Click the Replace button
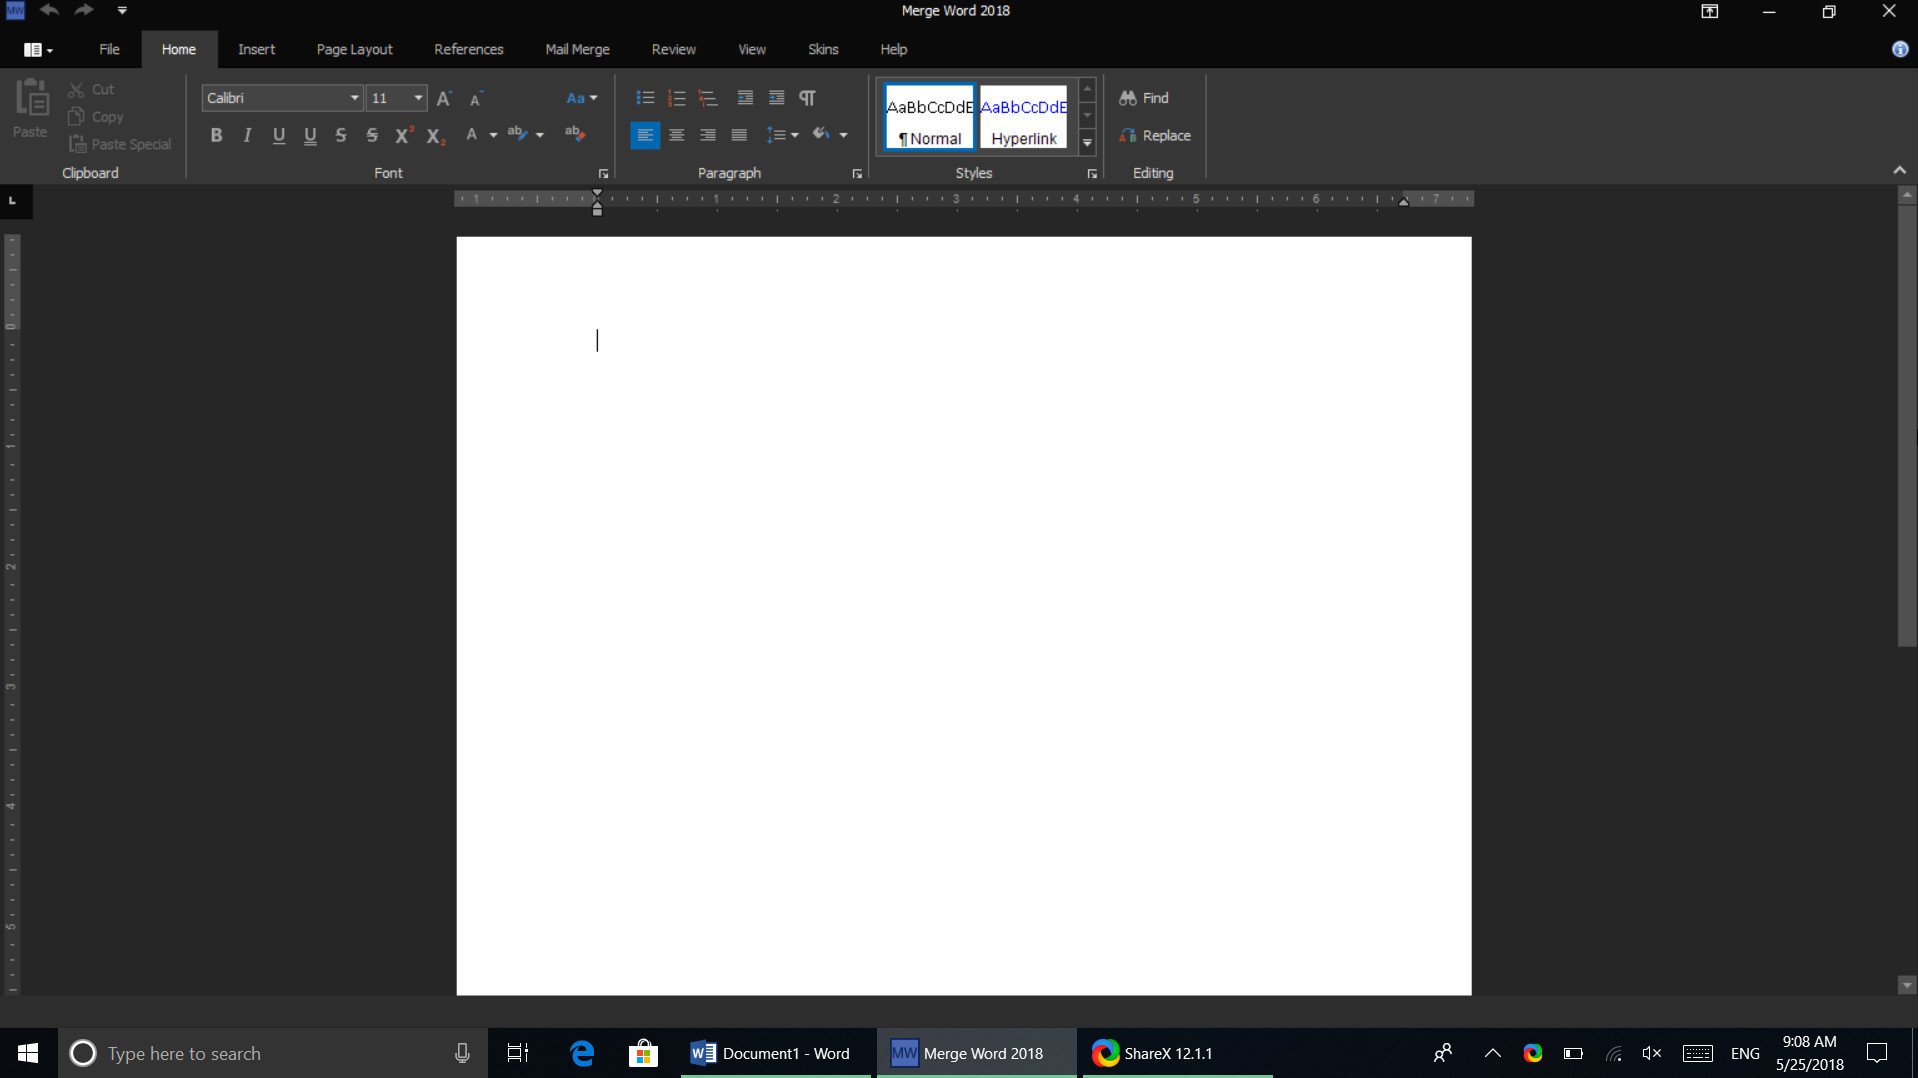1918x1078 pixels. pos(1155,136)
